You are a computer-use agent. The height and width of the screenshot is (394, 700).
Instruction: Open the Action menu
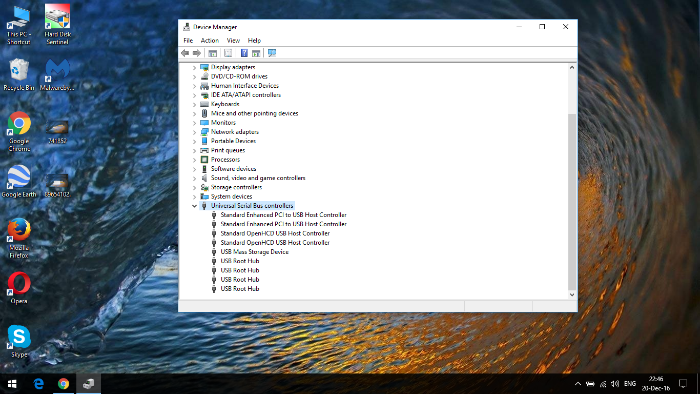point(209,41)
